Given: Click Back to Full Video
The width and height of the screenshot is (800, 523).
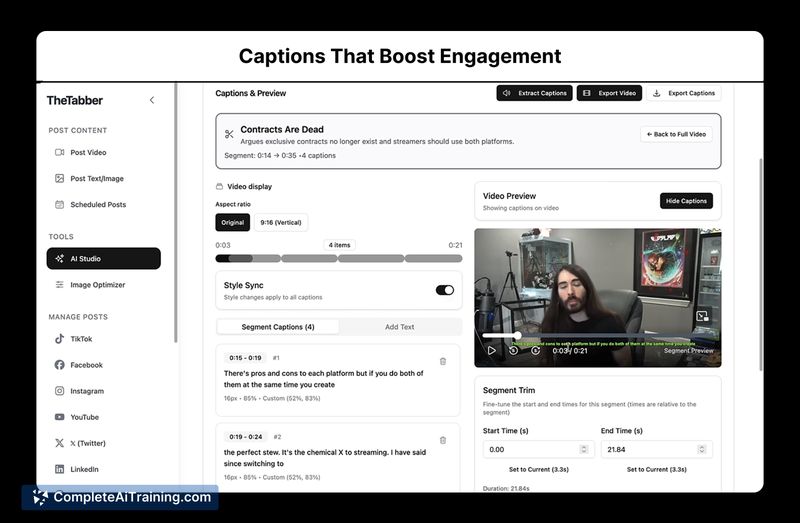Looking at the screenshot, I should [x=677, y=134].
